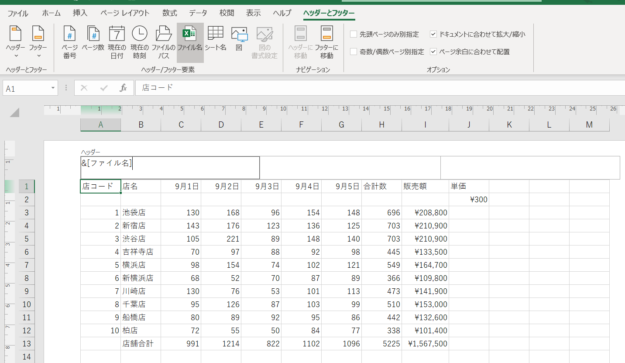Select cell 船橋店

pyautogui.click(x=141, y=318)
